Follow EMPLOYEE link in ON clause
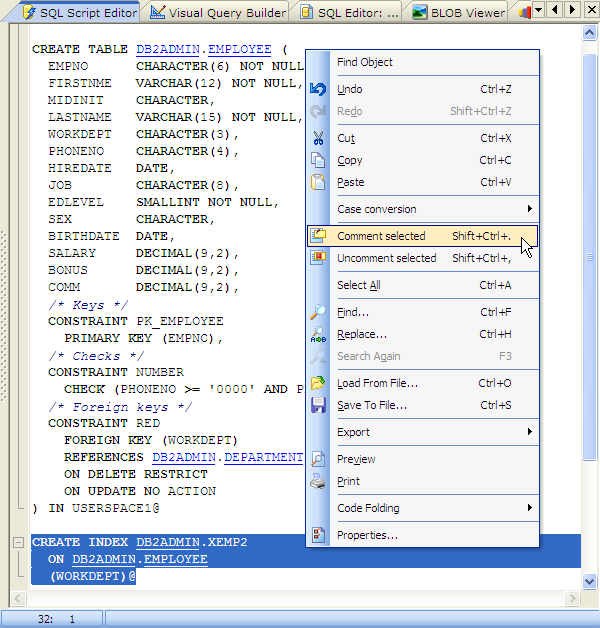Image resolution: width=600 pixels, height=628 pixels. point(175,559)
